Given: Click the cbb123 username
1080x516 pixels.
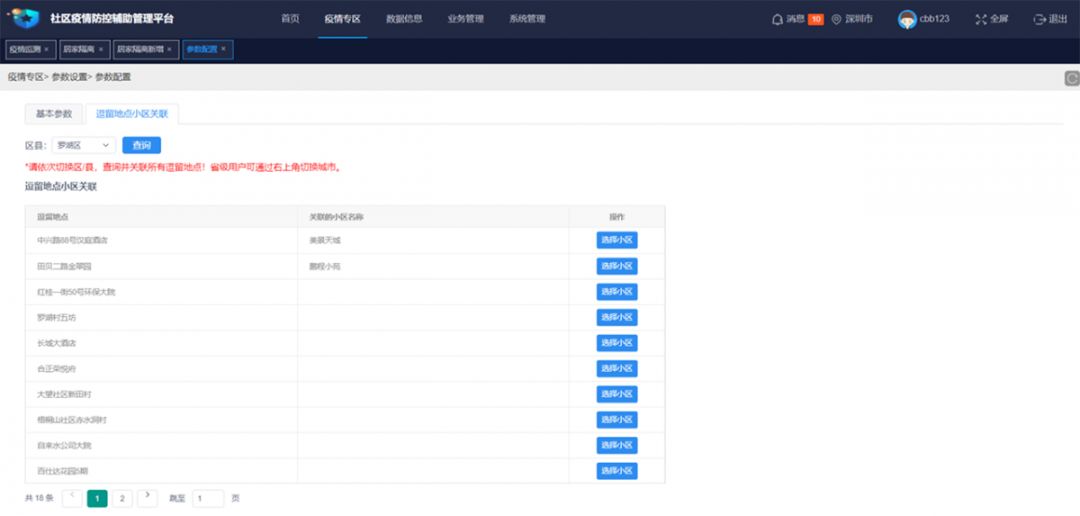Looking at the screenshot, I should click(934, 19).
